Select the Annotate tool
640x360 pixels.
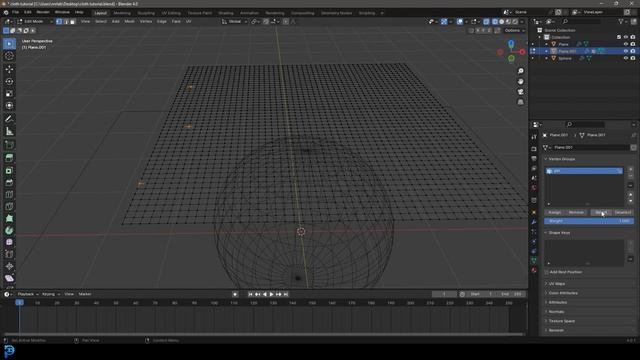pos(9,119)
